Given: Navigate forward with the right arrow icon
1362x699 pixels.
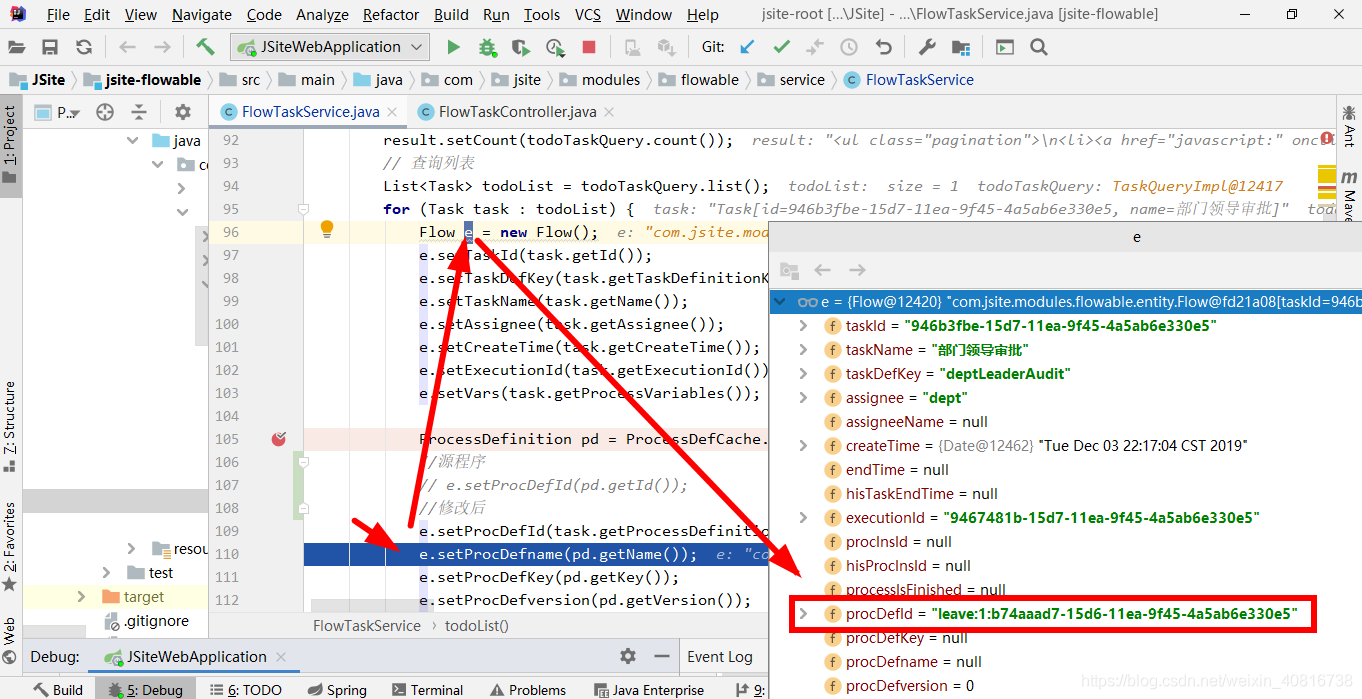Looking at the screenshot, I should pyautogui.click(x=162, y=47).
